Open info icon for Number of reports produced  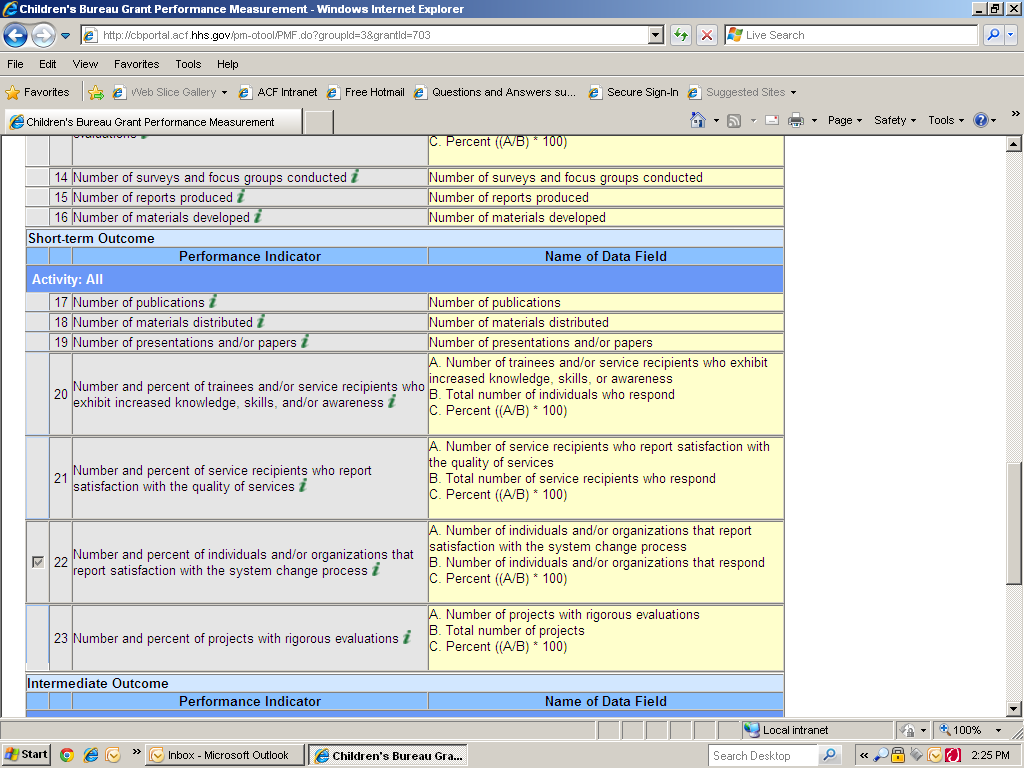tap(241, 196)
